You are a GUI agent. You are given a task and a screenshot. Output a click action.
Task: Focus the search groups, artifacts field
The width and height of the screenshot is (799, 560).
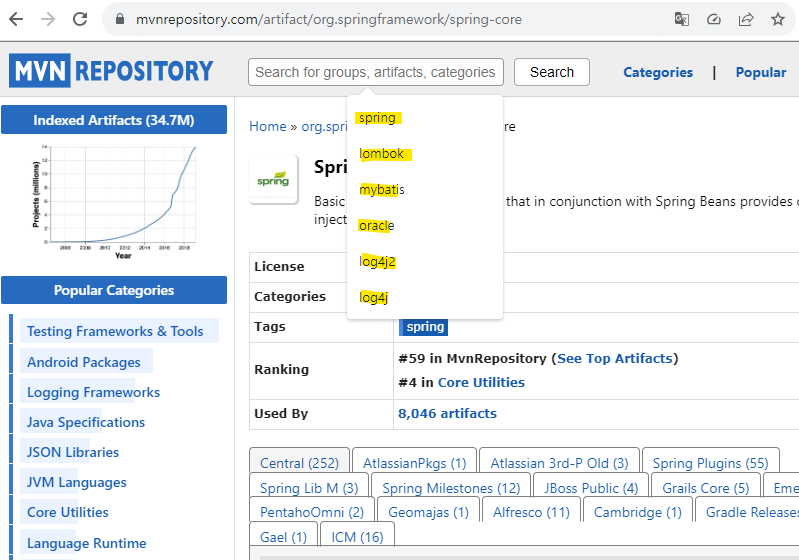pyautogui.click(x=376, y=72)
